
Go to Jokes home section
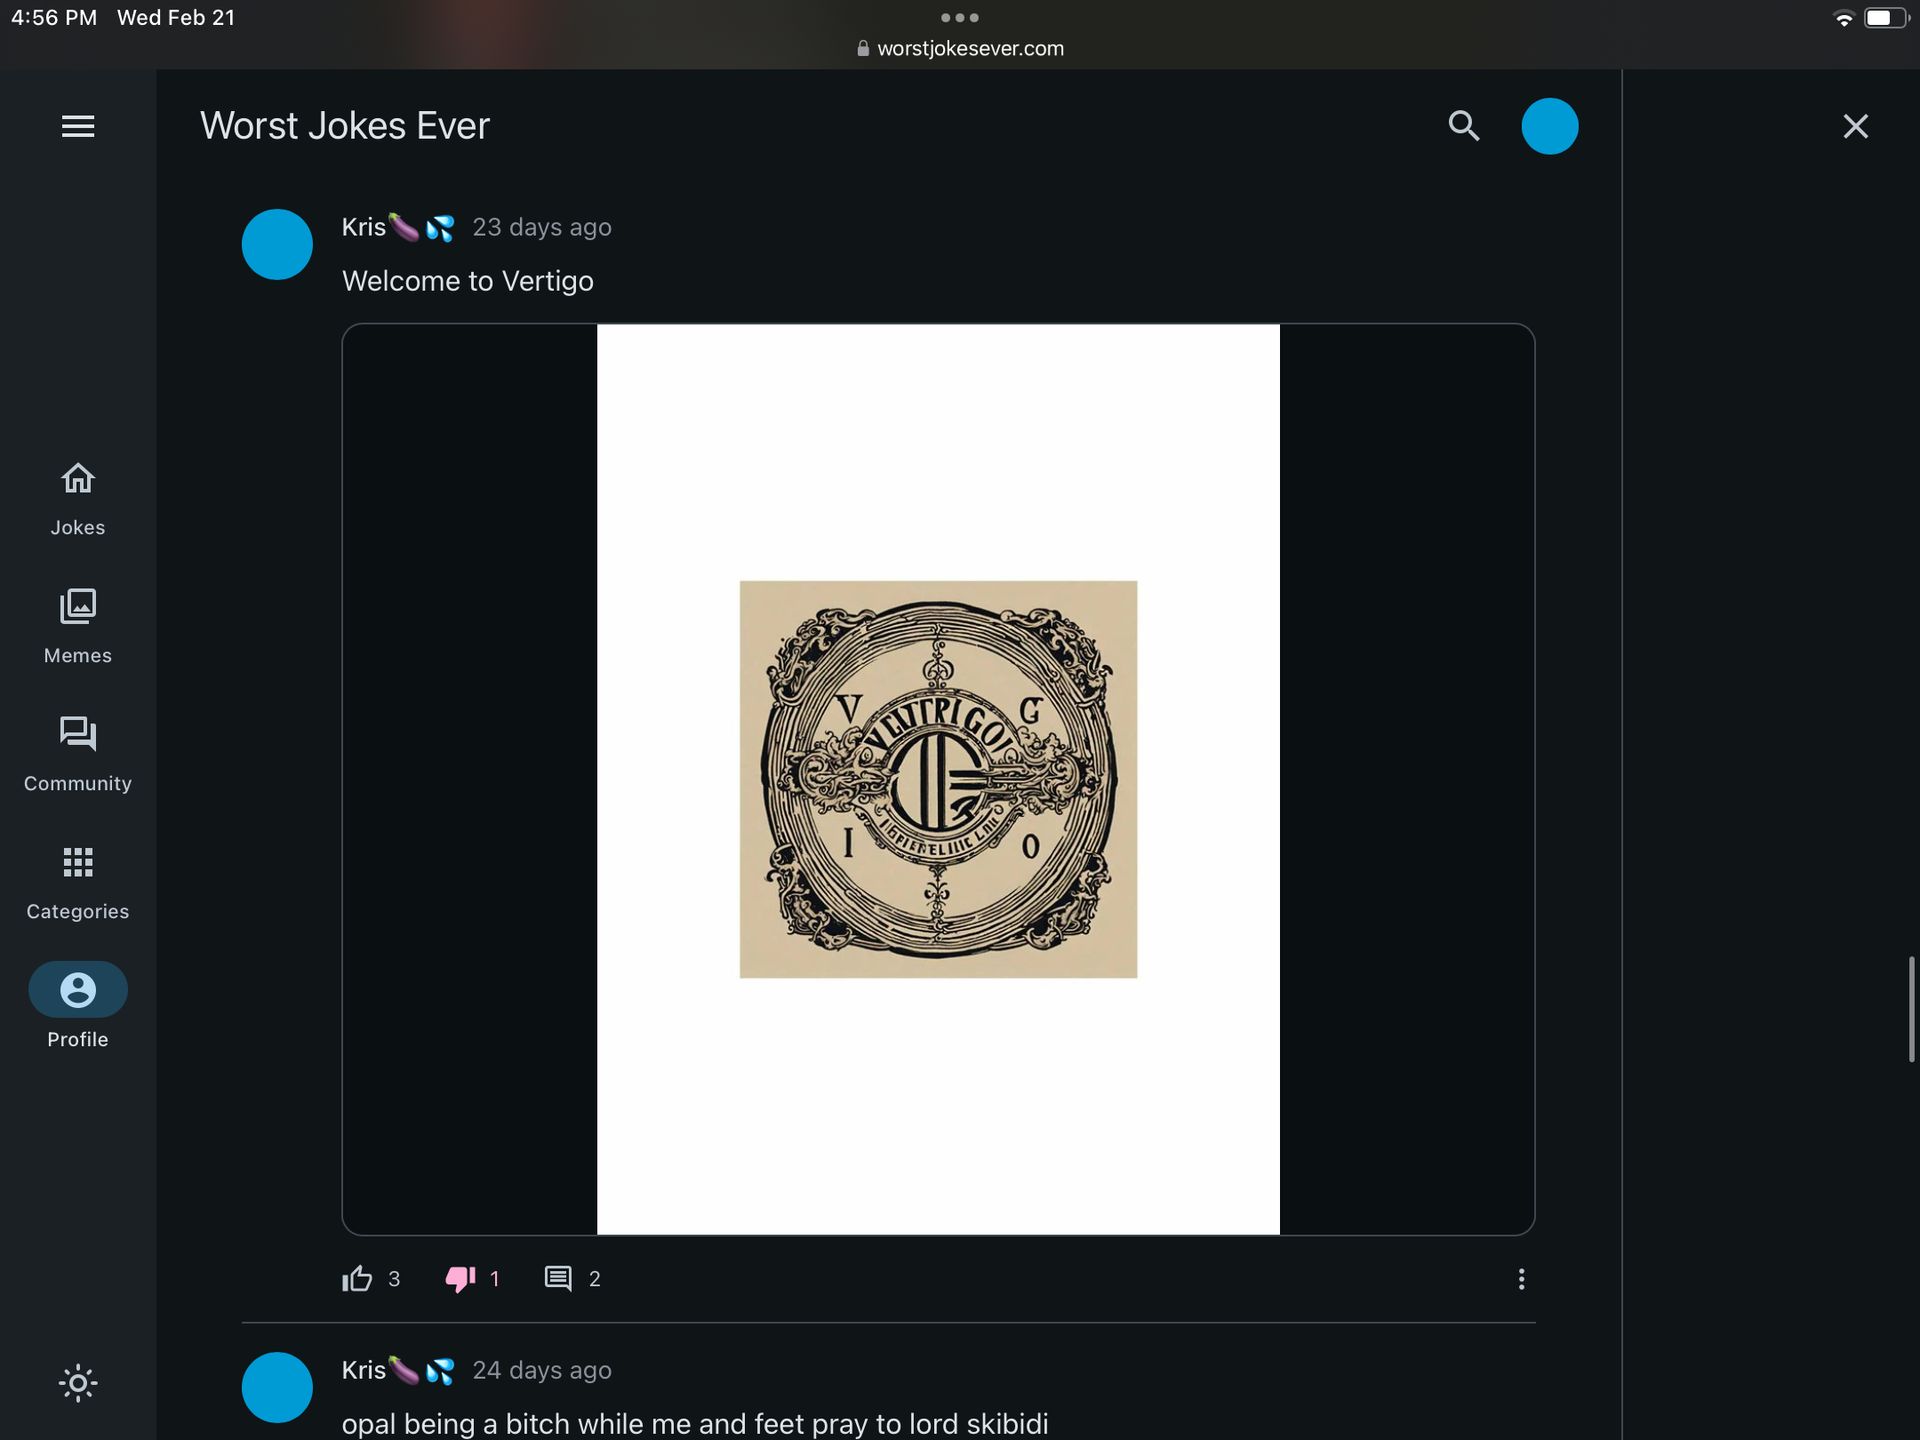[78, 499]
